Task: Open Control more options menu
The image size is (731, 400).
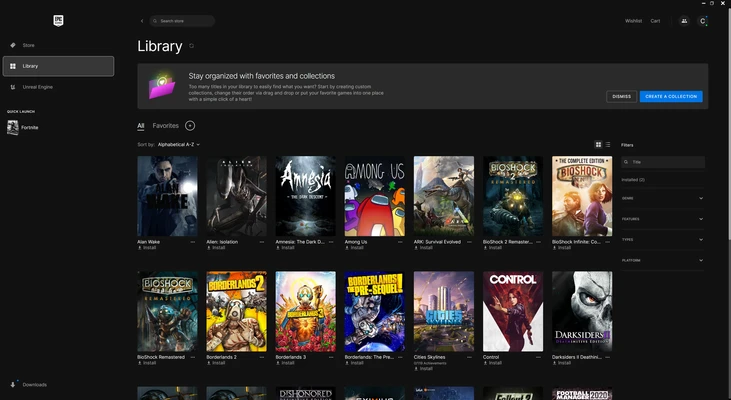Action: point(538,357)
